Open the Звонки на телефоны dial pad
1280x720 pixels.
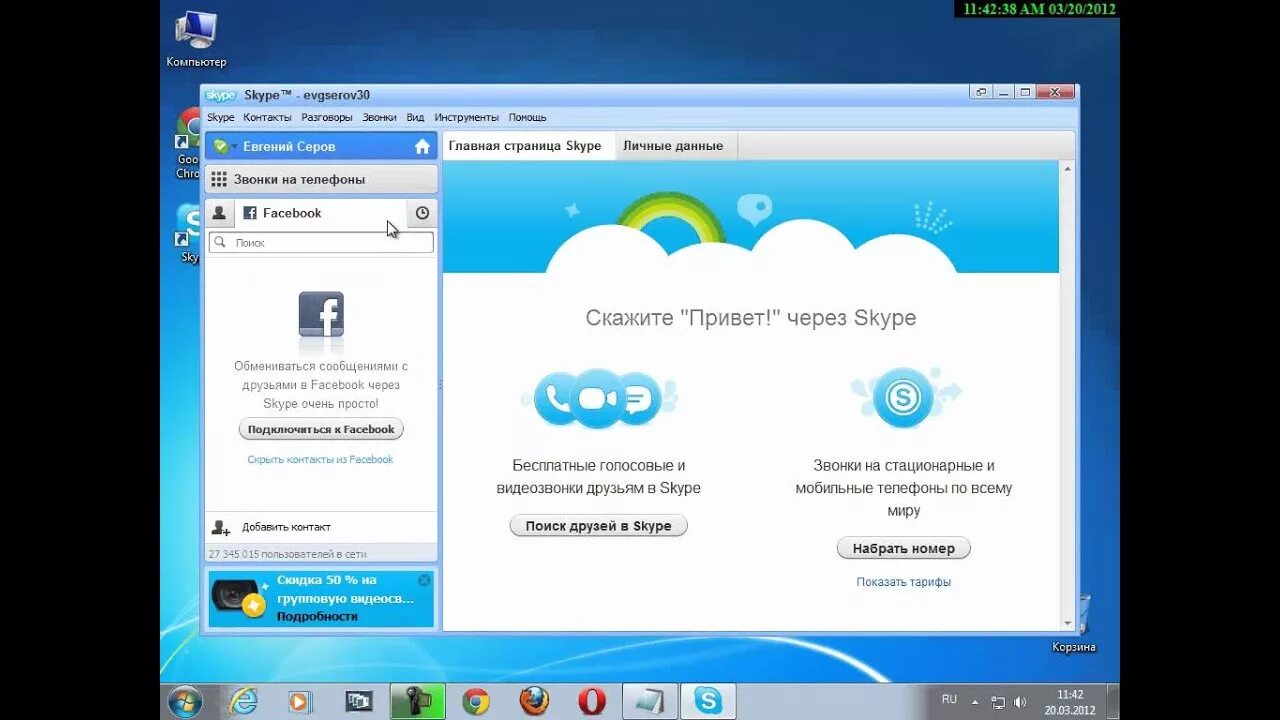click(x=321, y=179)
